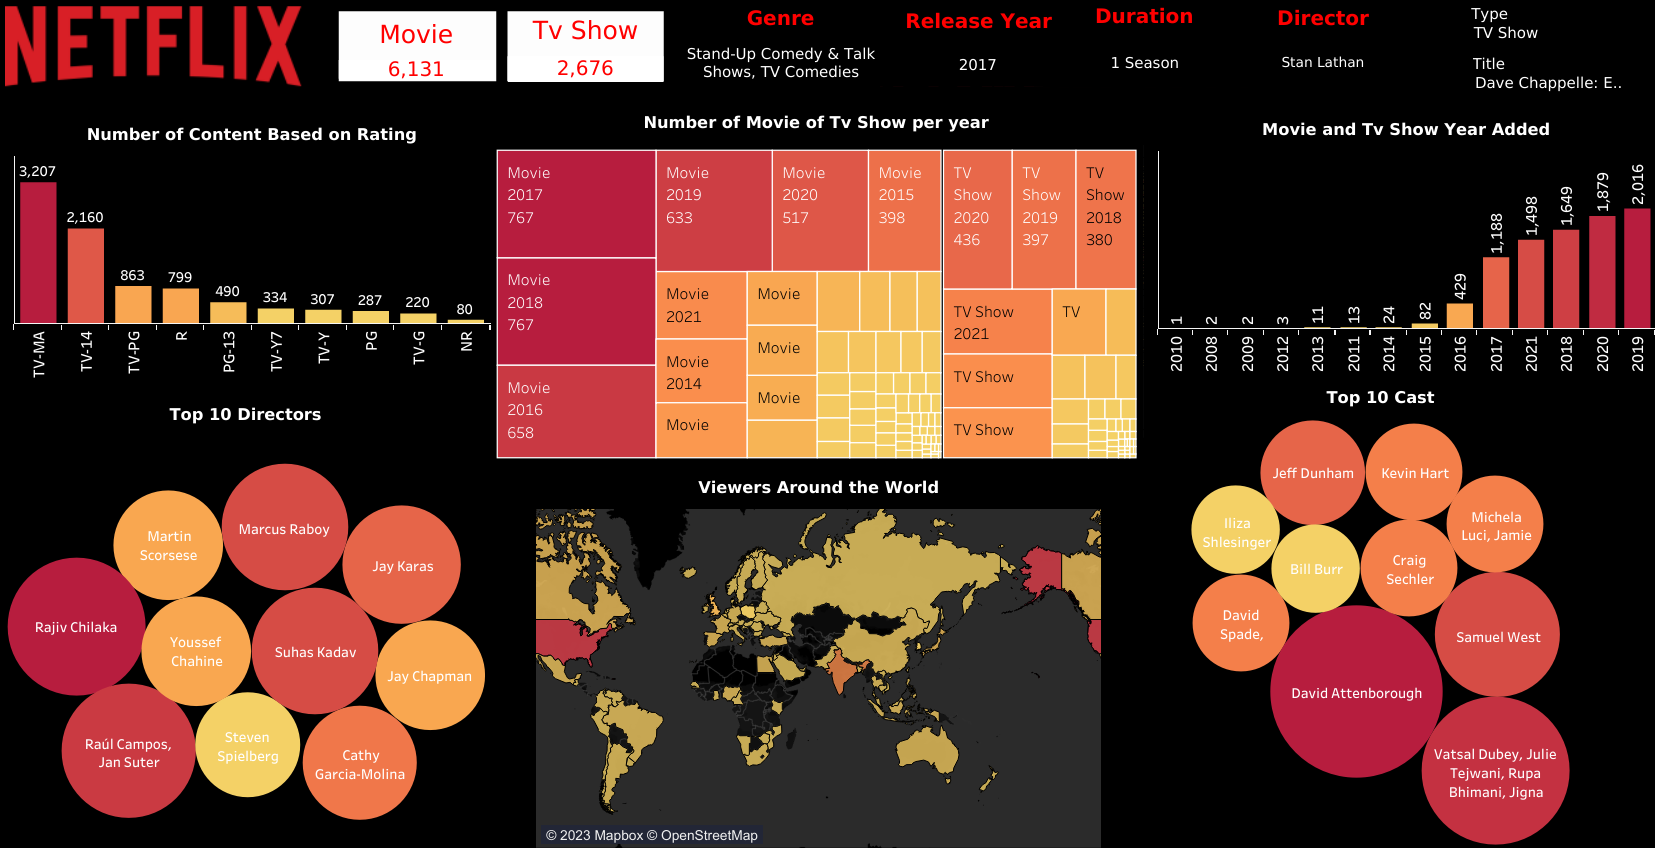
Task: Click the TV Show 2020 436 tile
Action: coord(977,219)
